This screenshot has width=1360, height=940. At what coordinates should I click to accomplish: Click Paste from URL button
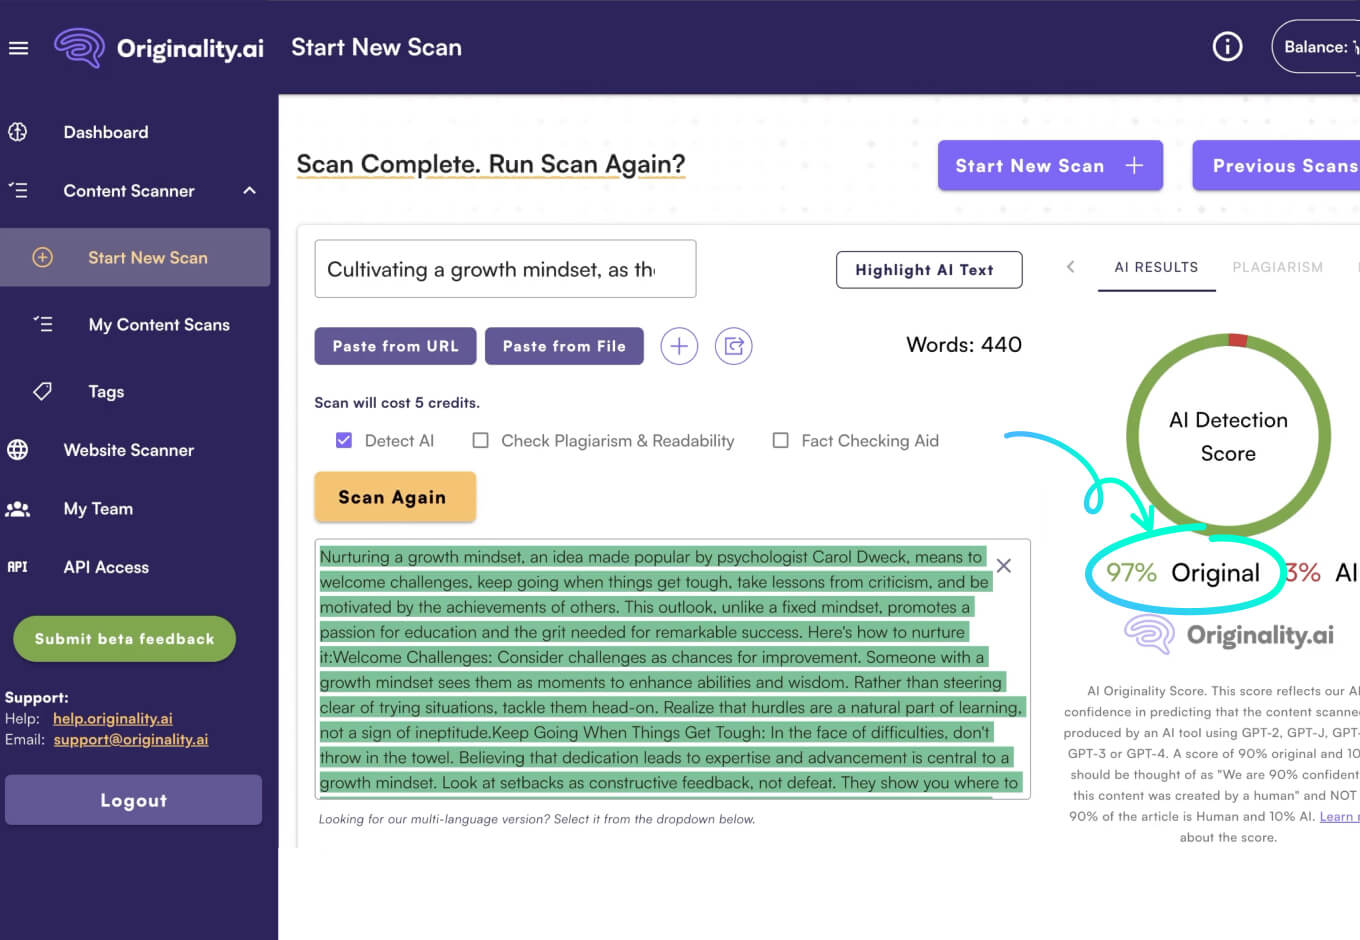pos(395,346)
